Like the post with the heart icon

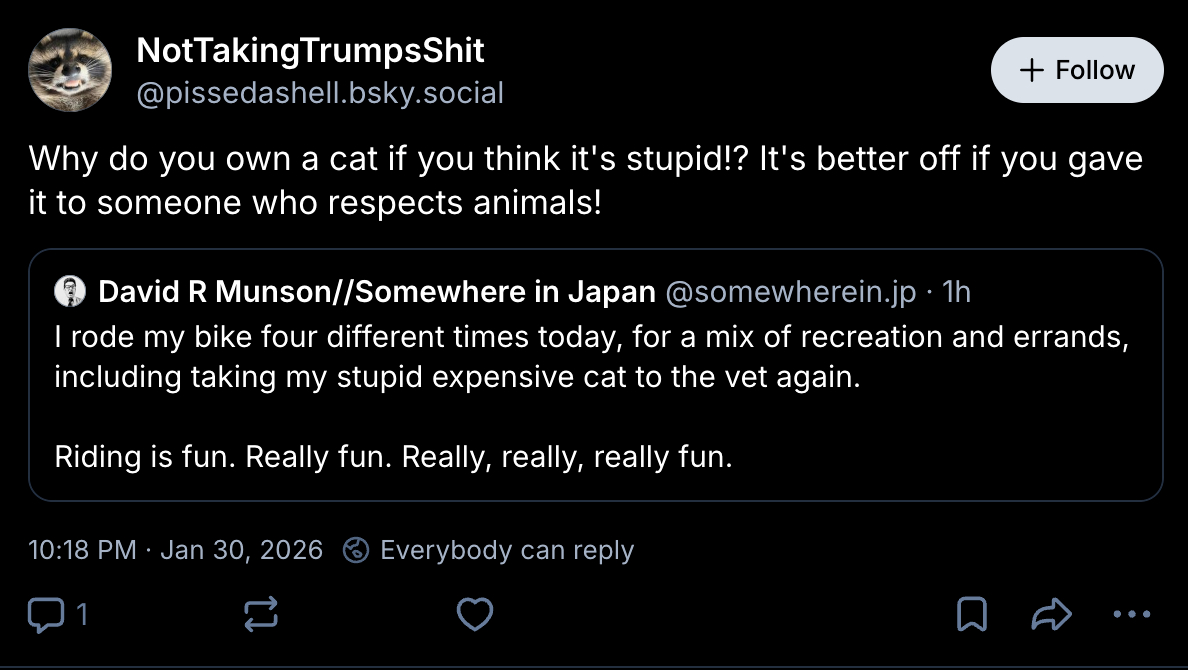(x=474, y=614)
